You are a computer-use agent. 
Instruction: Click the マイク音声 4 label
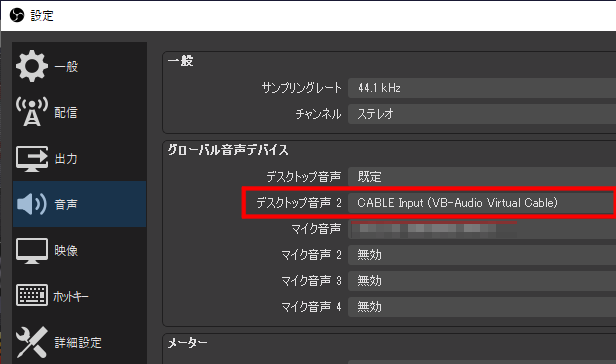[x=312, y=307]
